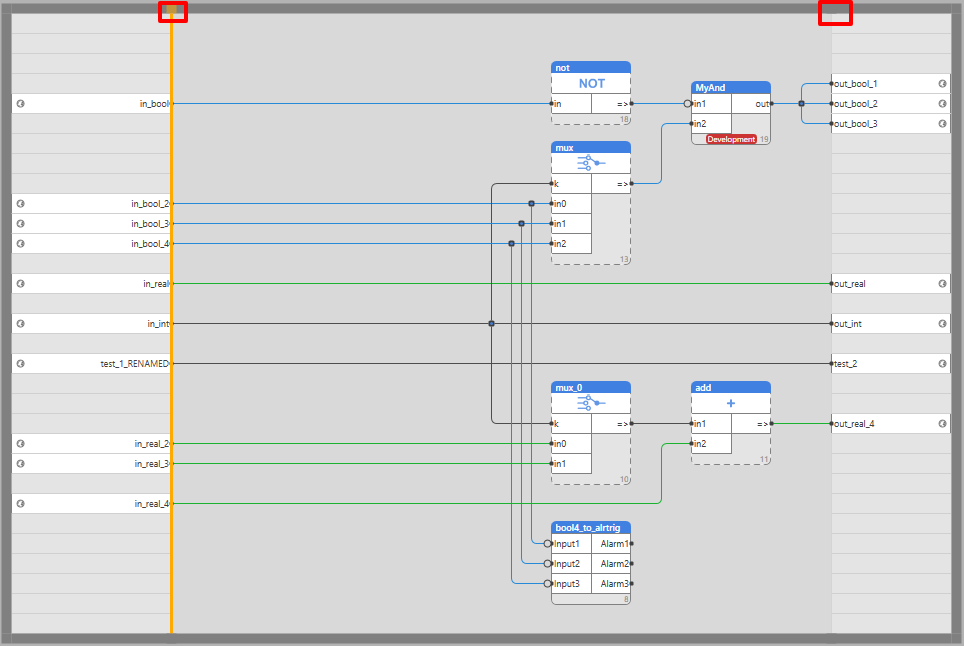Click the round icon beside test_1_RENAMED
Viewport: 964px width, 646px height.
[20, 364]
